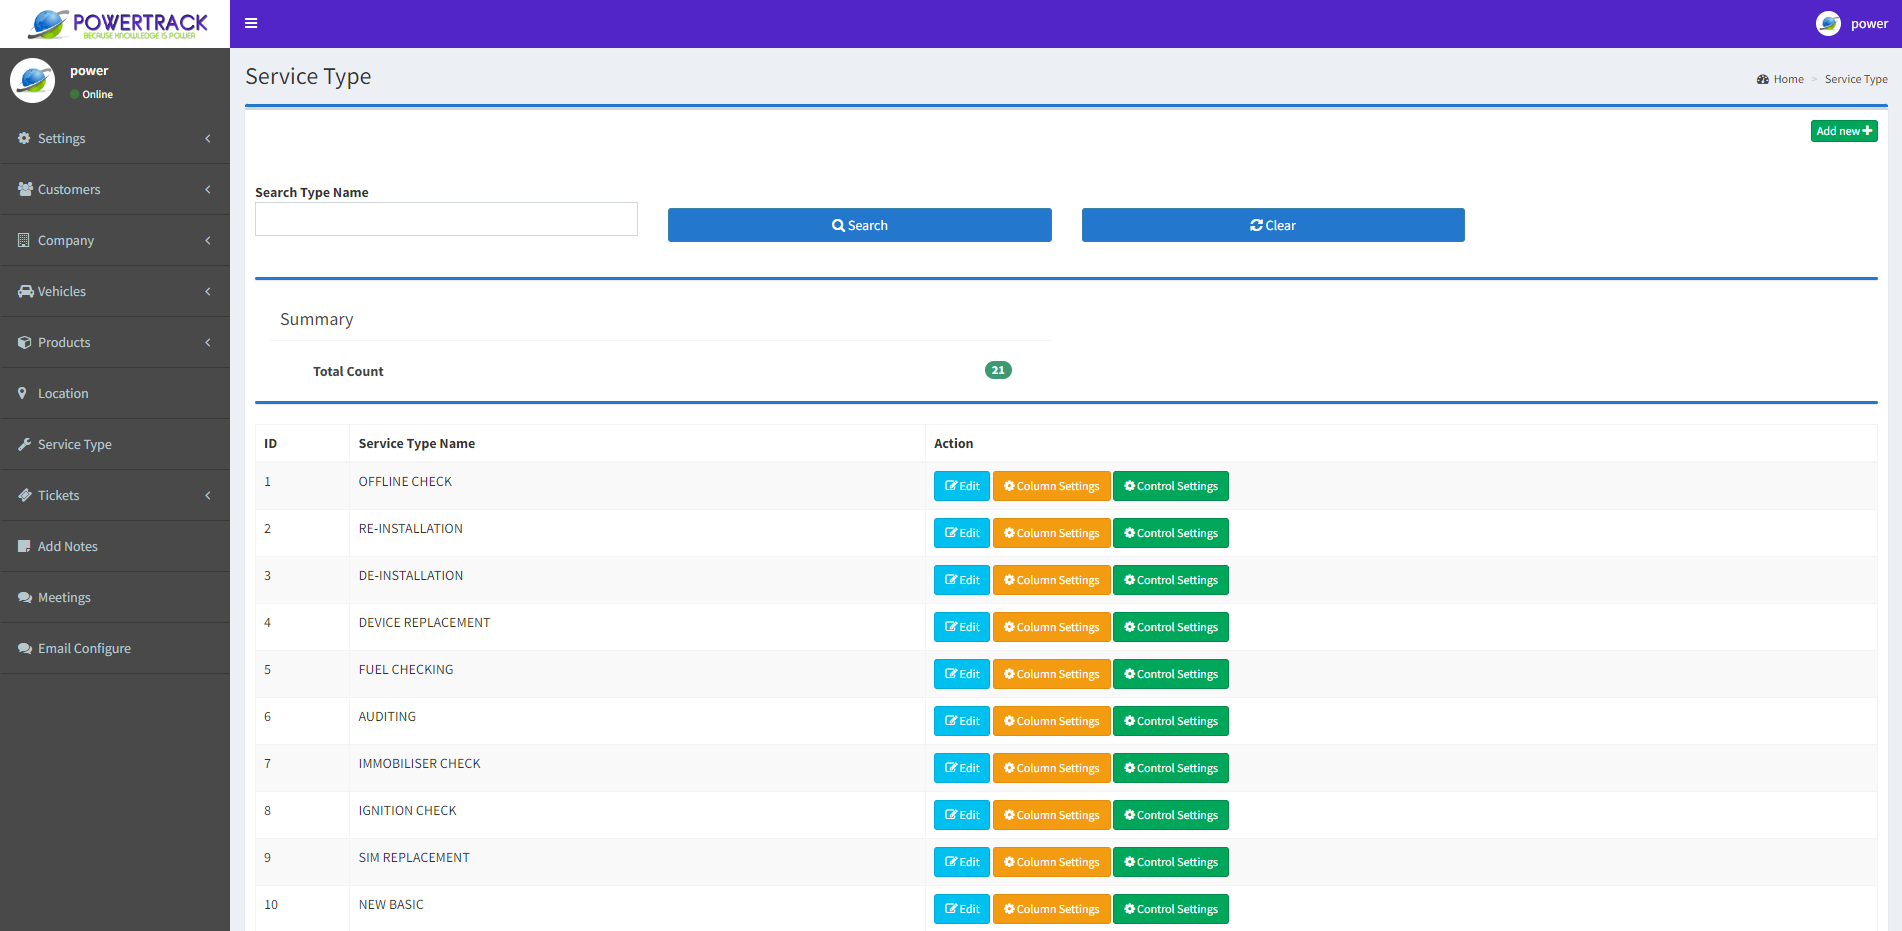Open the Products sidebar menu item
This screenshot has height=931, width=1902.
pos(64,342)
